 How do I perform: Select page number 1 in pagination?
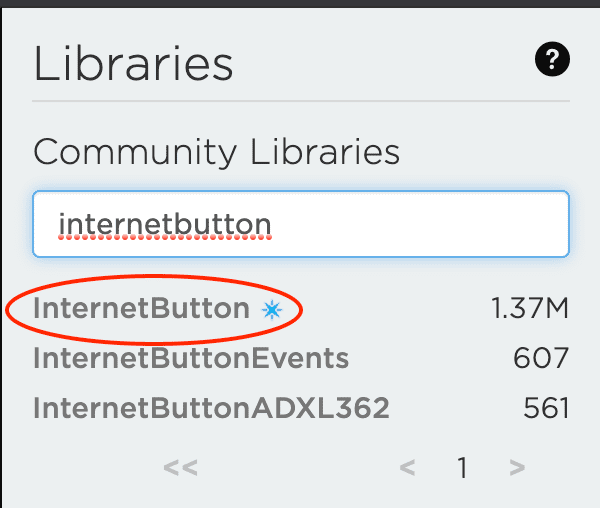pyautogui.click(x=463, y=467)
